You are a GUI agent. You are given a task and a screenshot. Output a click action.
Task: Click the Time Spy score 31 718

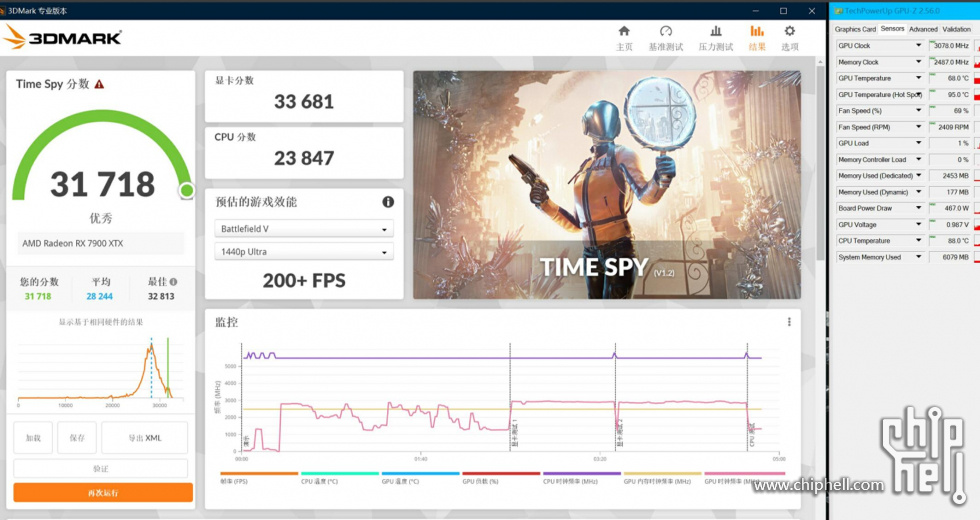pos(102,184)
